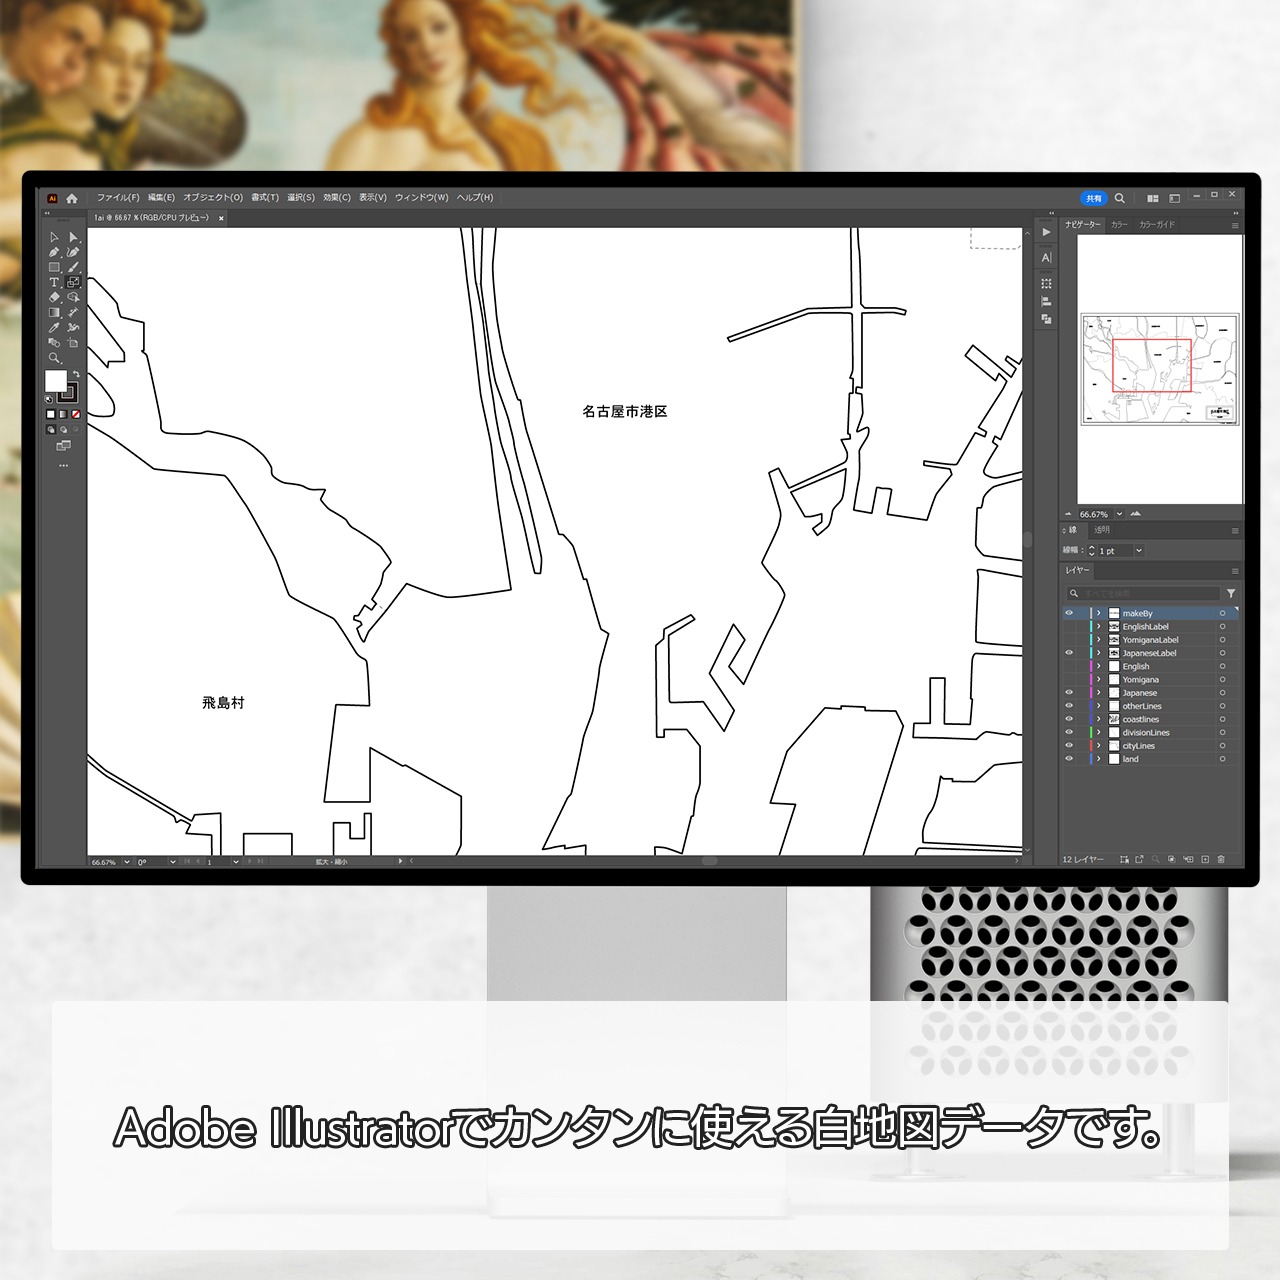Reset default fill and stroke icon
This screenshot has height=1280, width=1280.
(x=50, y=397)
